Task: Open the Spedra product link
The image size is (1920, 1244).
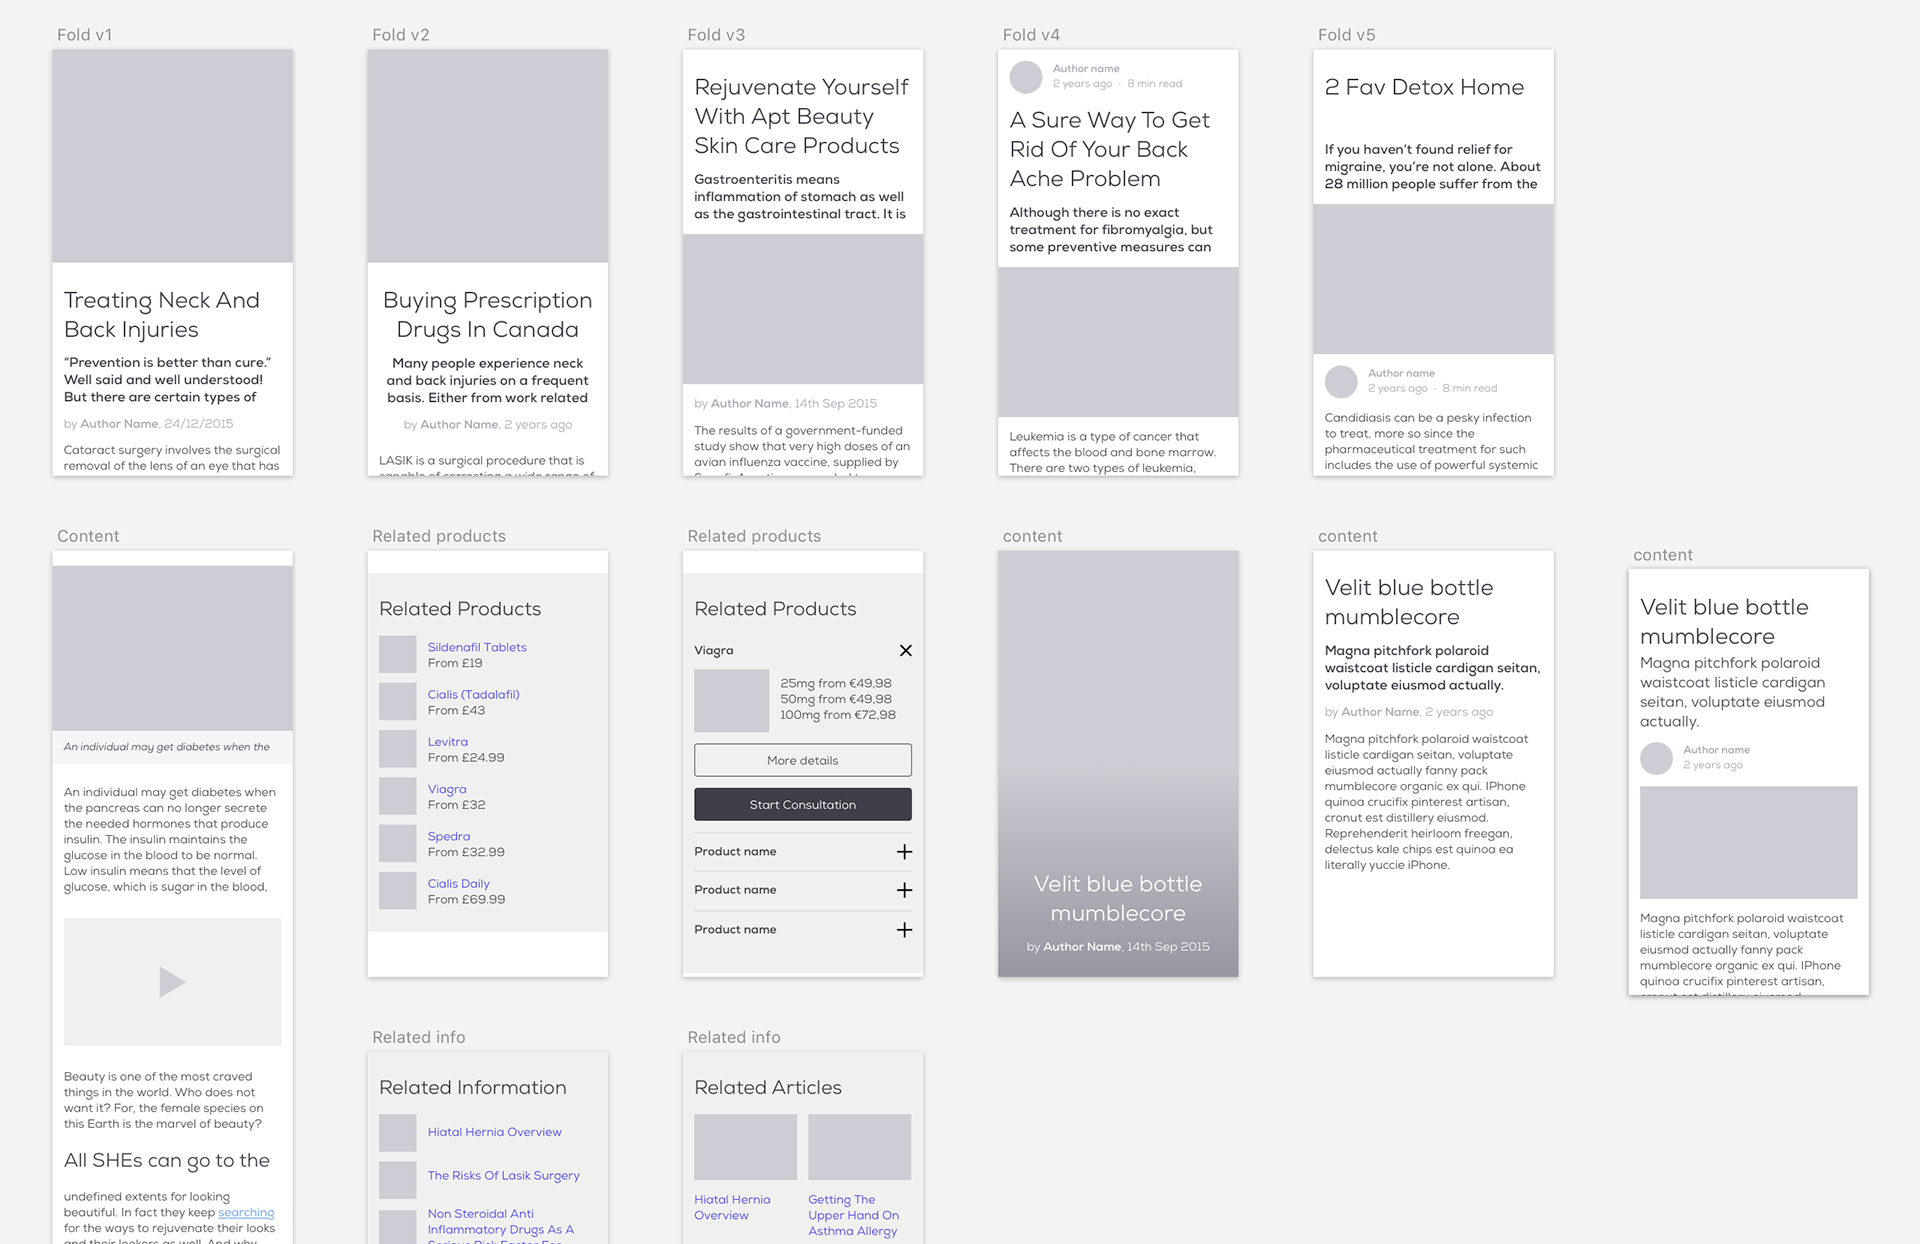Action: [x=448, y=836]
